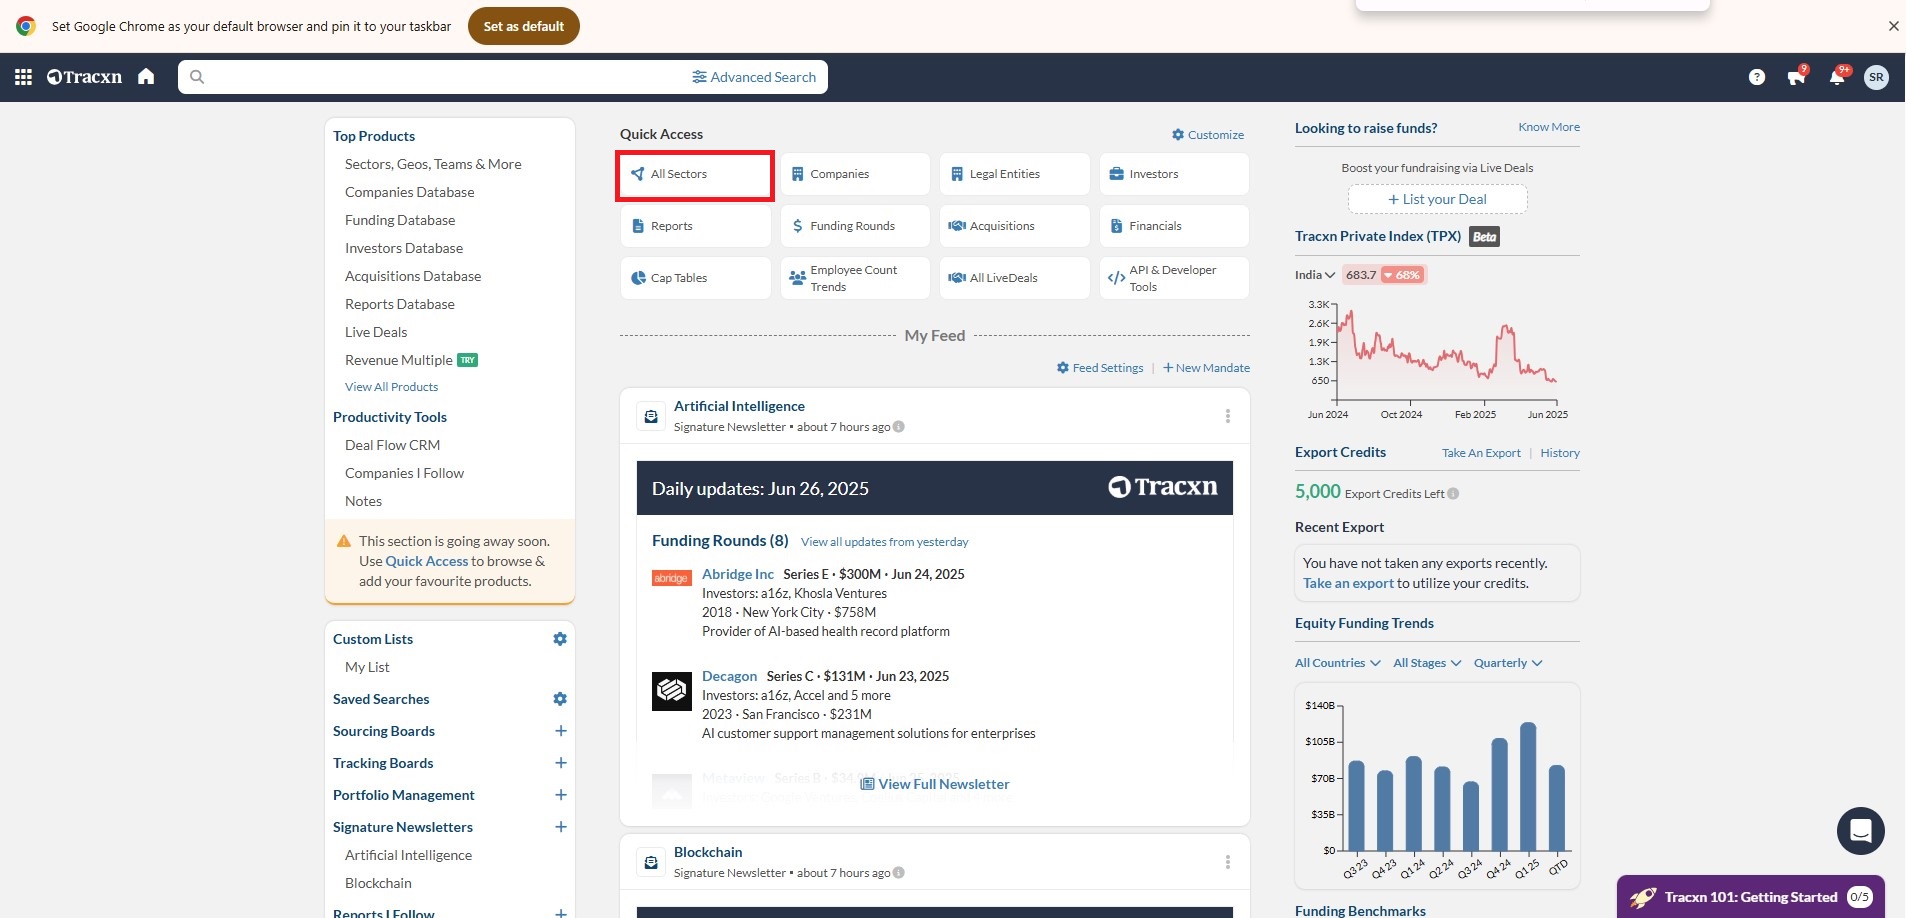
Task: Add a new Sourcing Board
Action: [x=560, y=731]
